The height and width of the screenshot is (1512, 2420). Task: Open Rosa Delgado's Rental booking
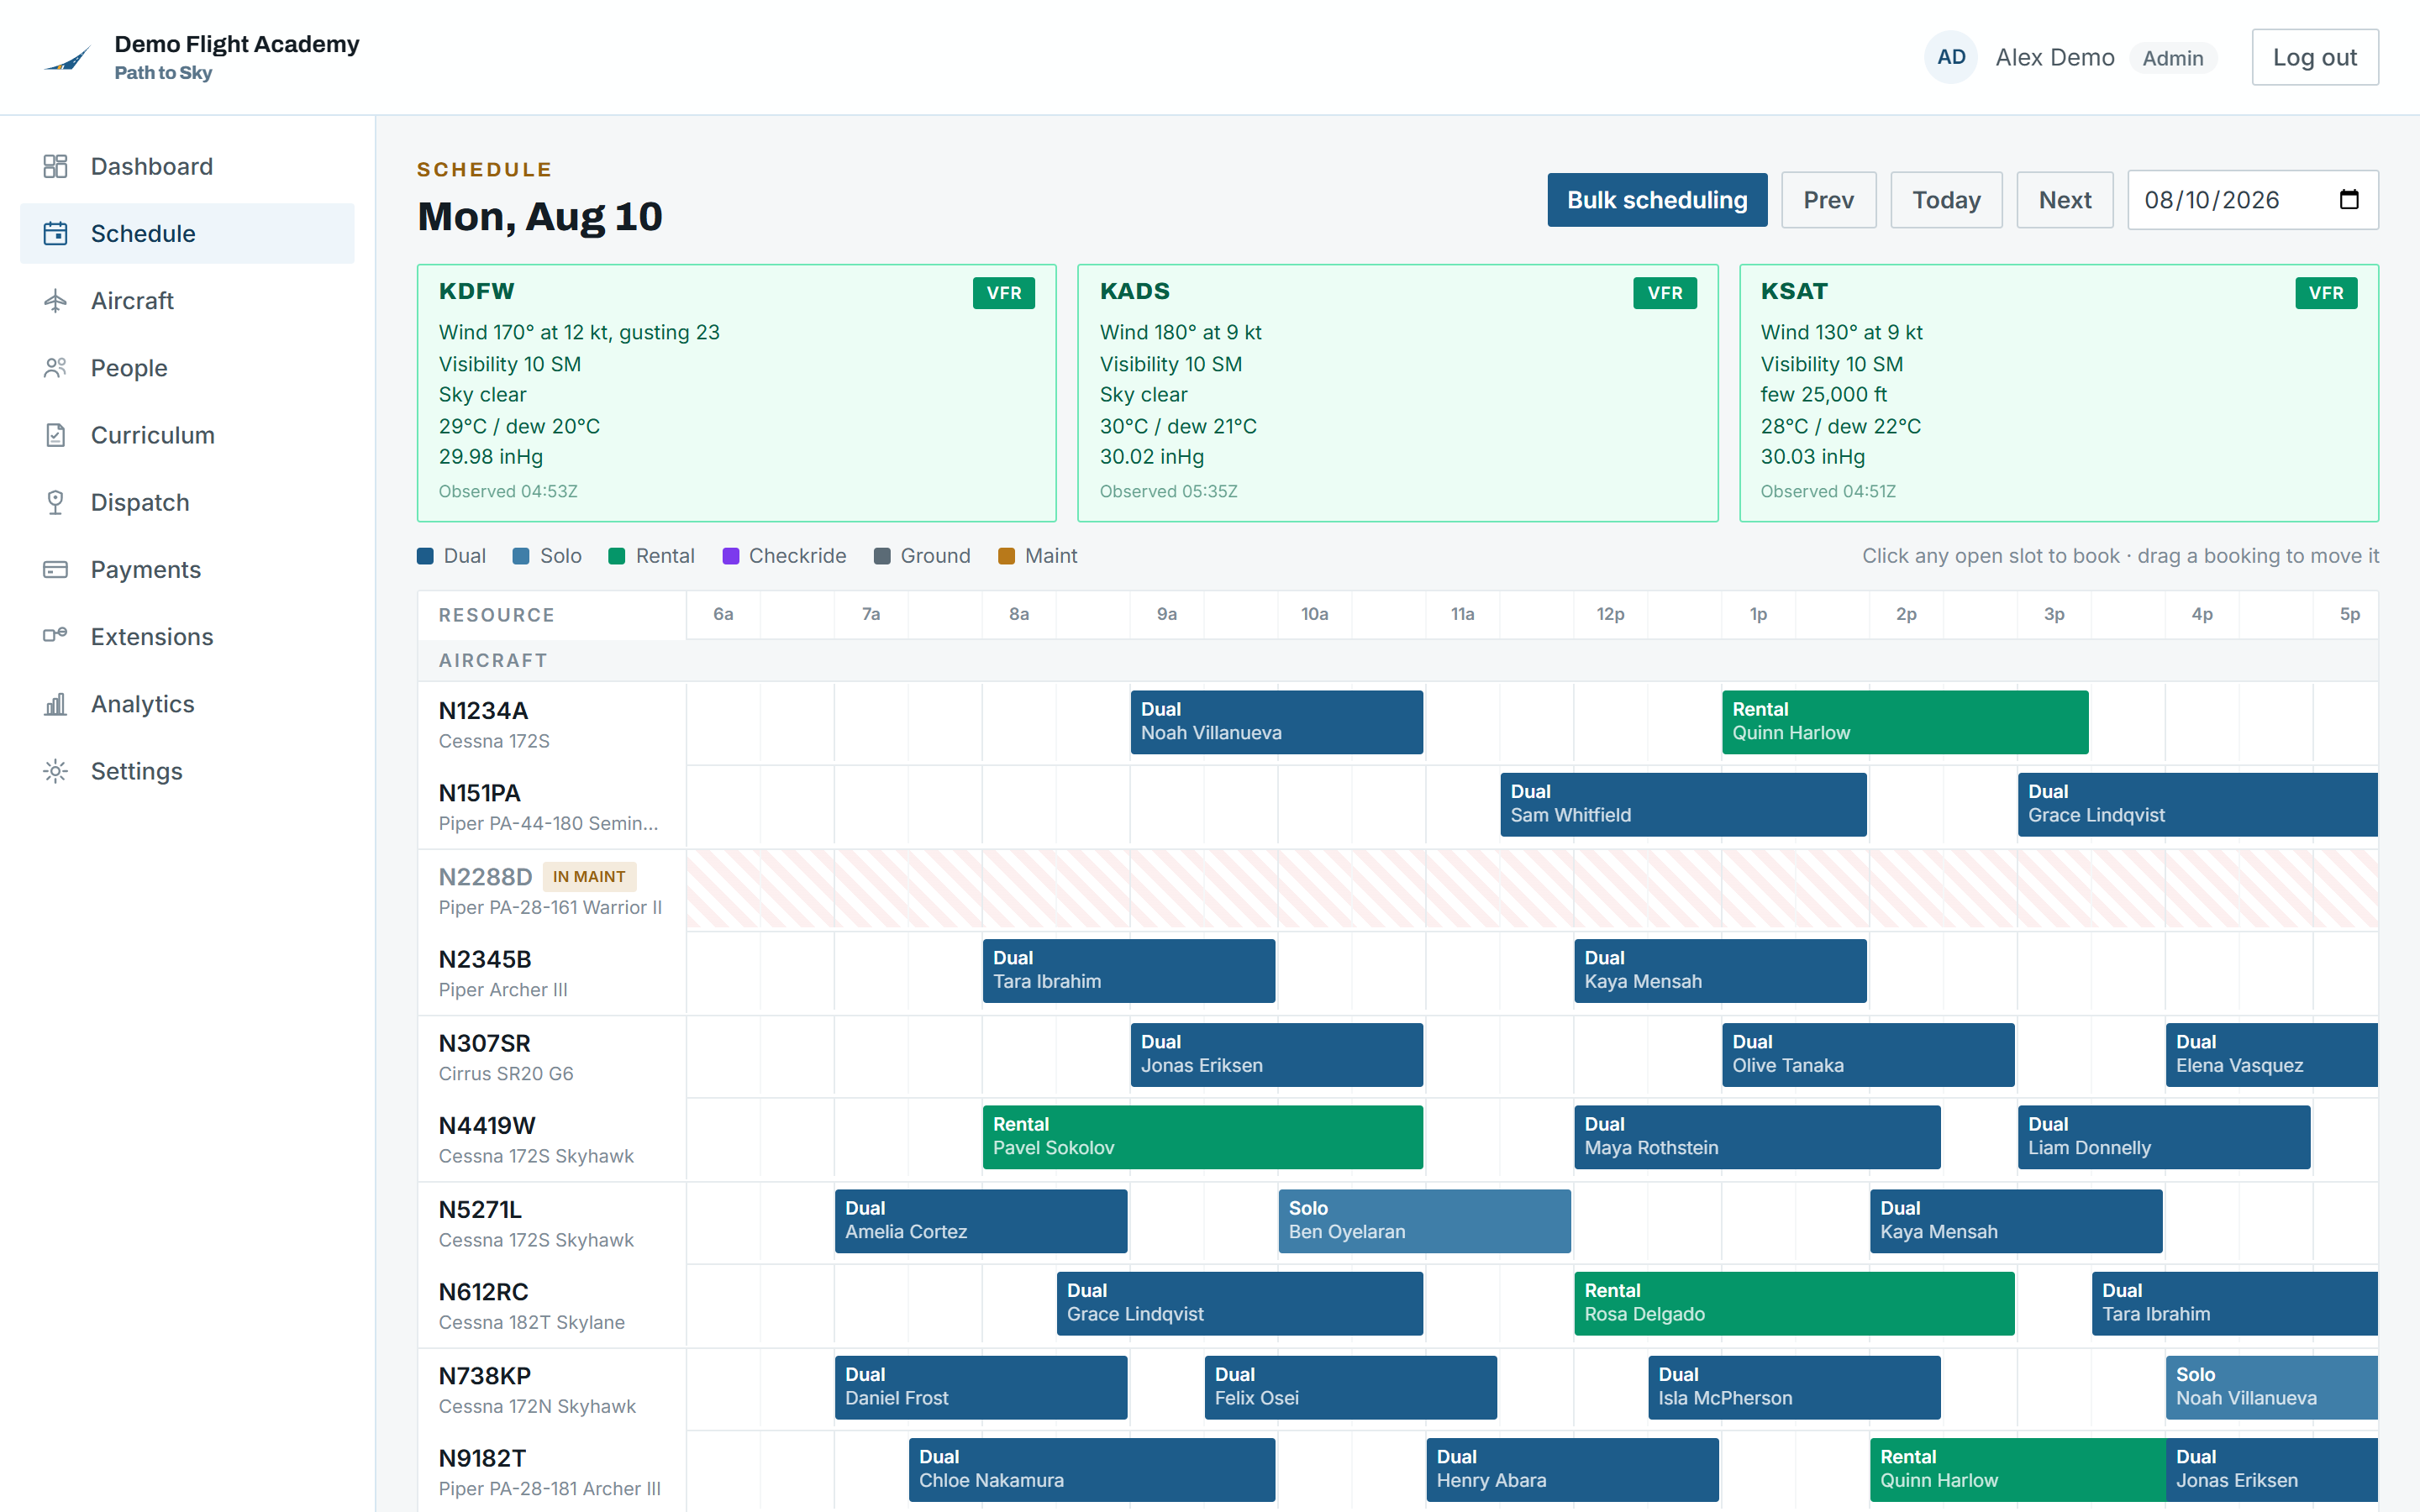point(1793,1303)
